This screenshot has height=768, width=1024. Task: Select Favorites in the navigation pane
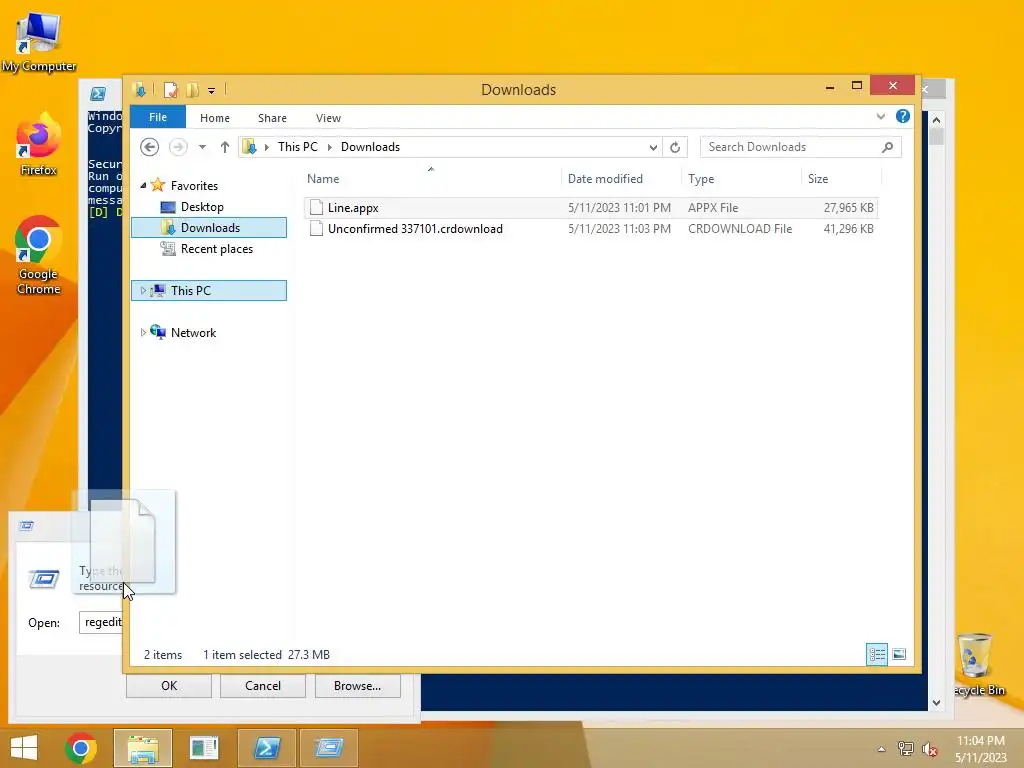click(195, 185)
